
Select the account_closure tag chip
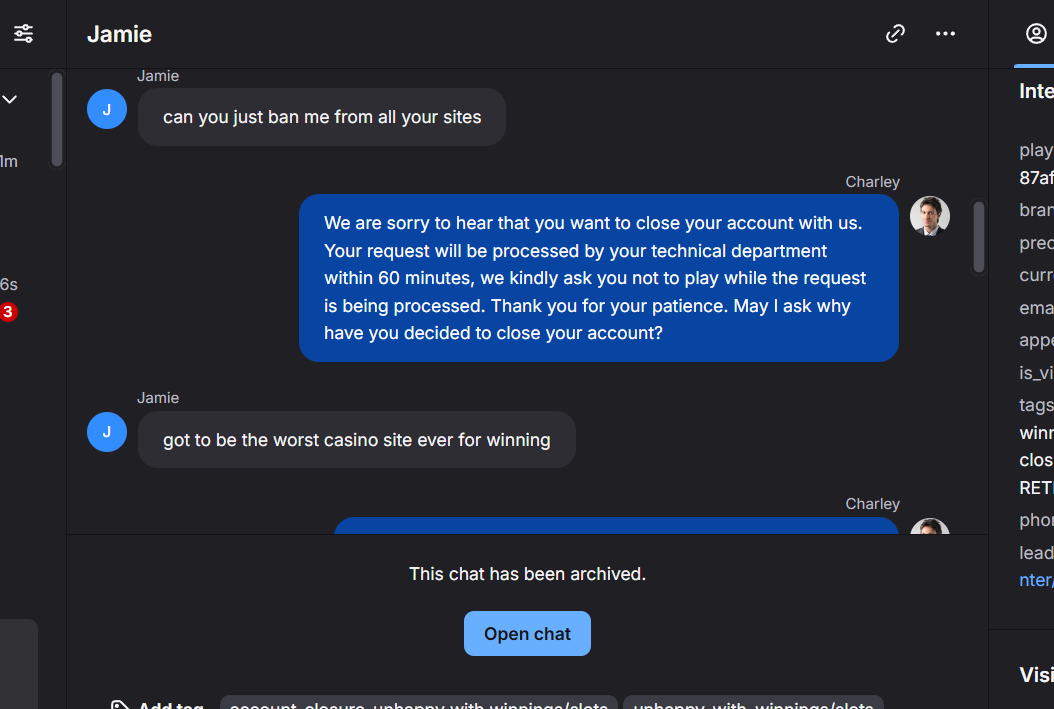[x=419, y=704]
